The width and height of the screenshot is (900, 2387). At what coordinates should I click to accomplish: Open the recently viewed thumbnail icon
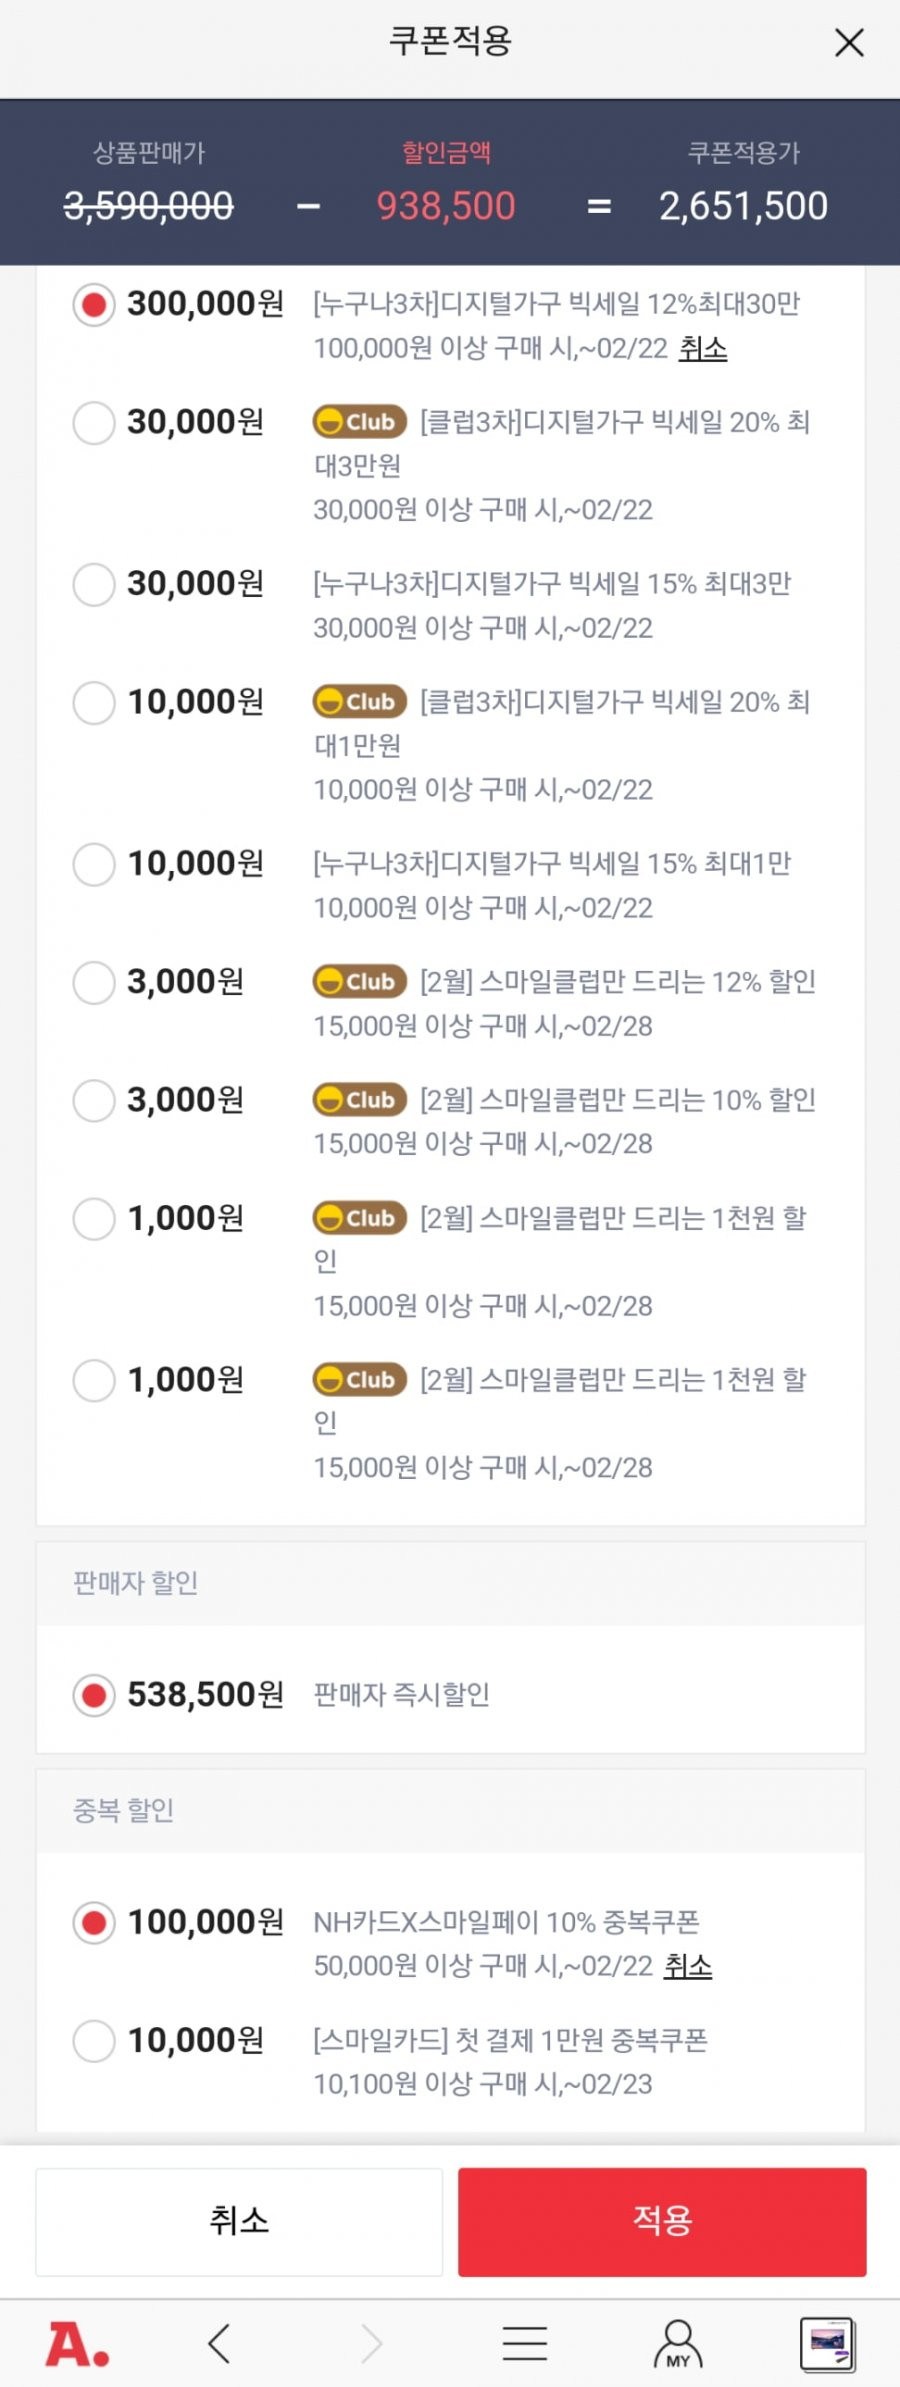[x=827, y=2344]
